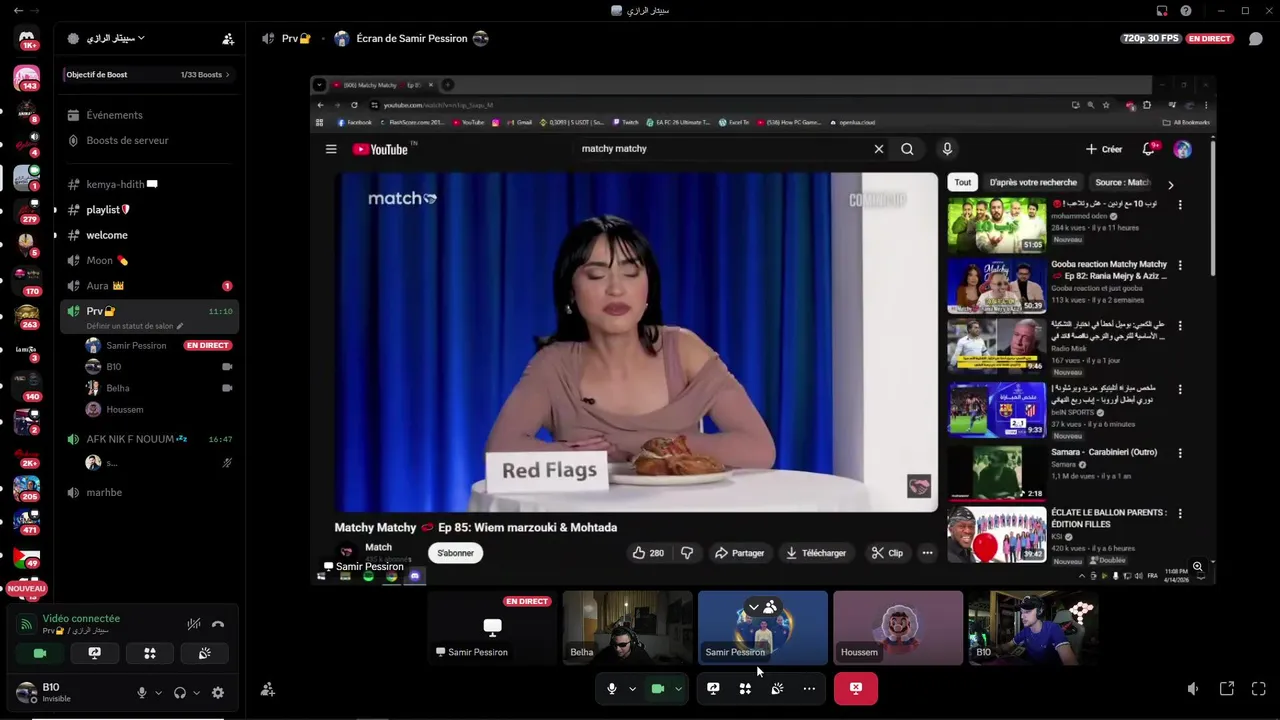The image size is (1280, 720).
Task: Open user settings gear icon
Action: click(x=218, y=692)
